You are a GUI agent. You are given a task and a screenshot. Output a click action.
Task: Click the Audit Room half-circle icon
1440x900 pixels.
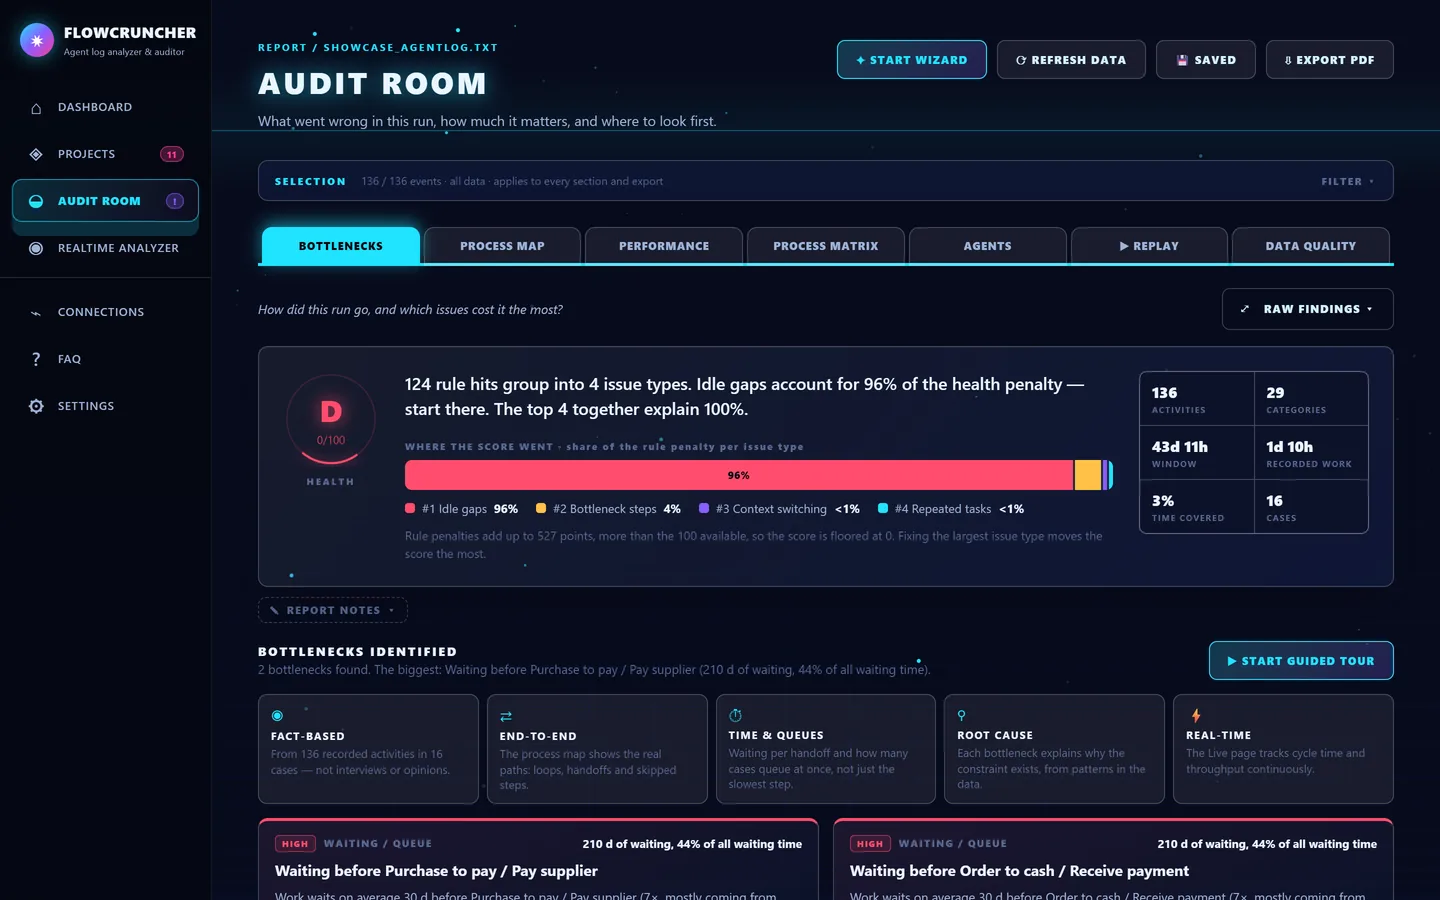point(36,202)
